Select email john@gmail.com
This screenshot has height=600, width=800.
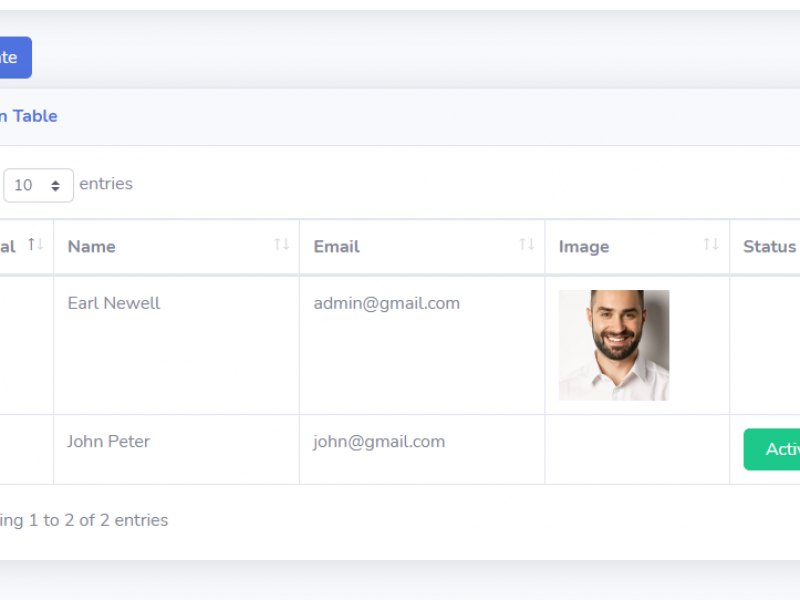[379, 442]
